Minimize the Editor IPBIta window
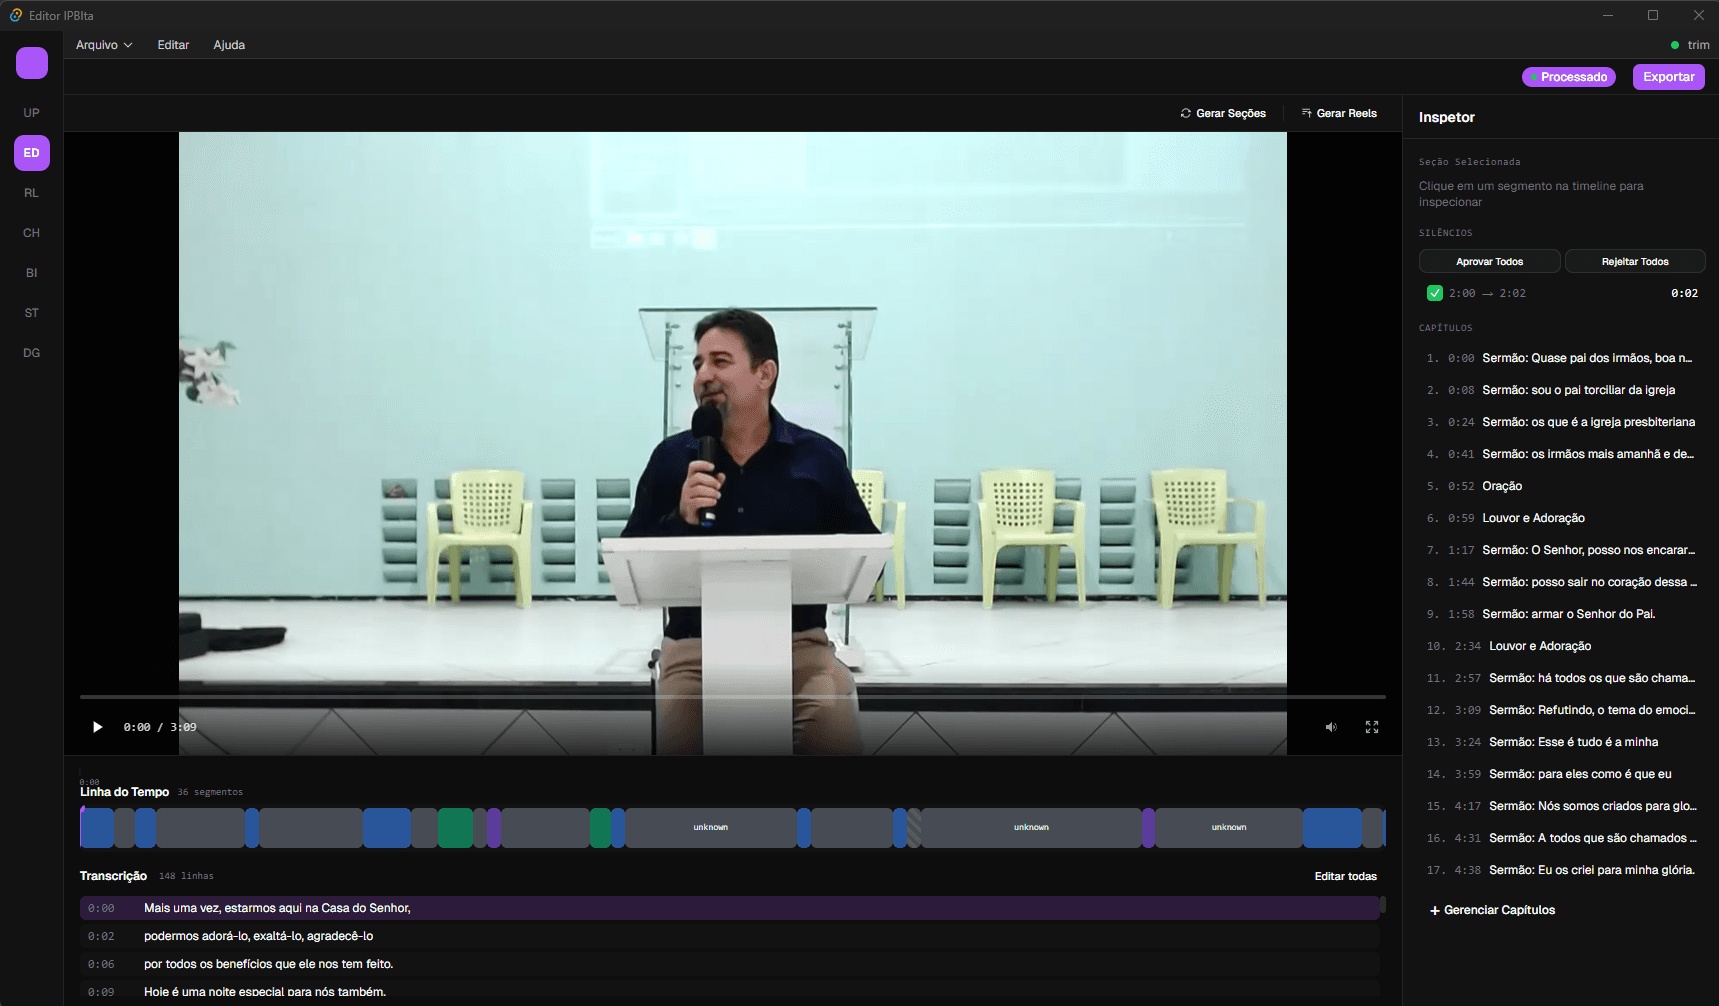1719x1006 pixels. (x=1608, y=15)
